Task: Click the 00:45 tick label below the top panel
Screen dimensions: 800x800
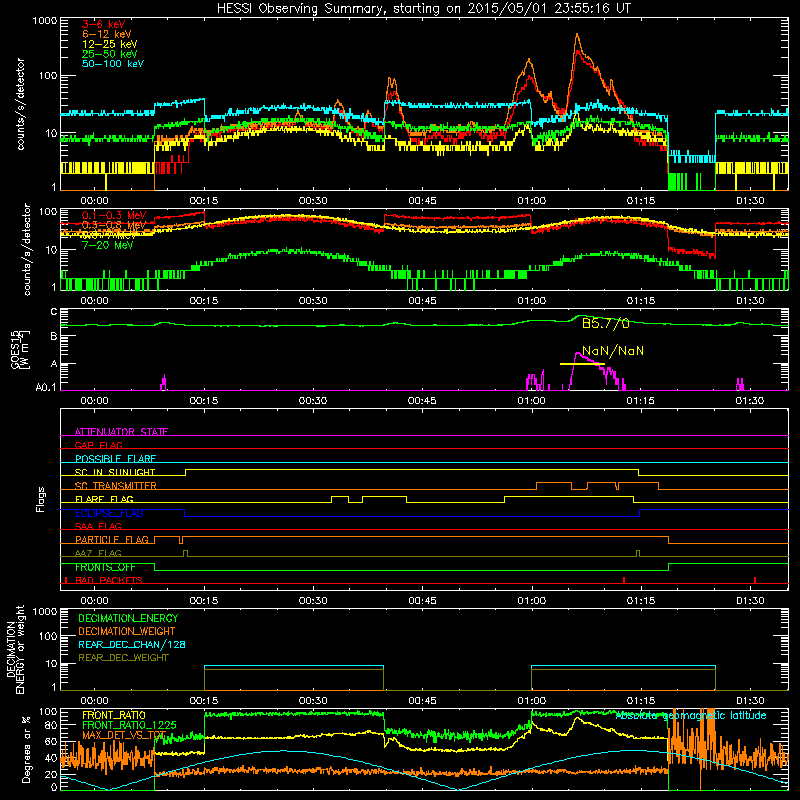Action: pos(422,201)
